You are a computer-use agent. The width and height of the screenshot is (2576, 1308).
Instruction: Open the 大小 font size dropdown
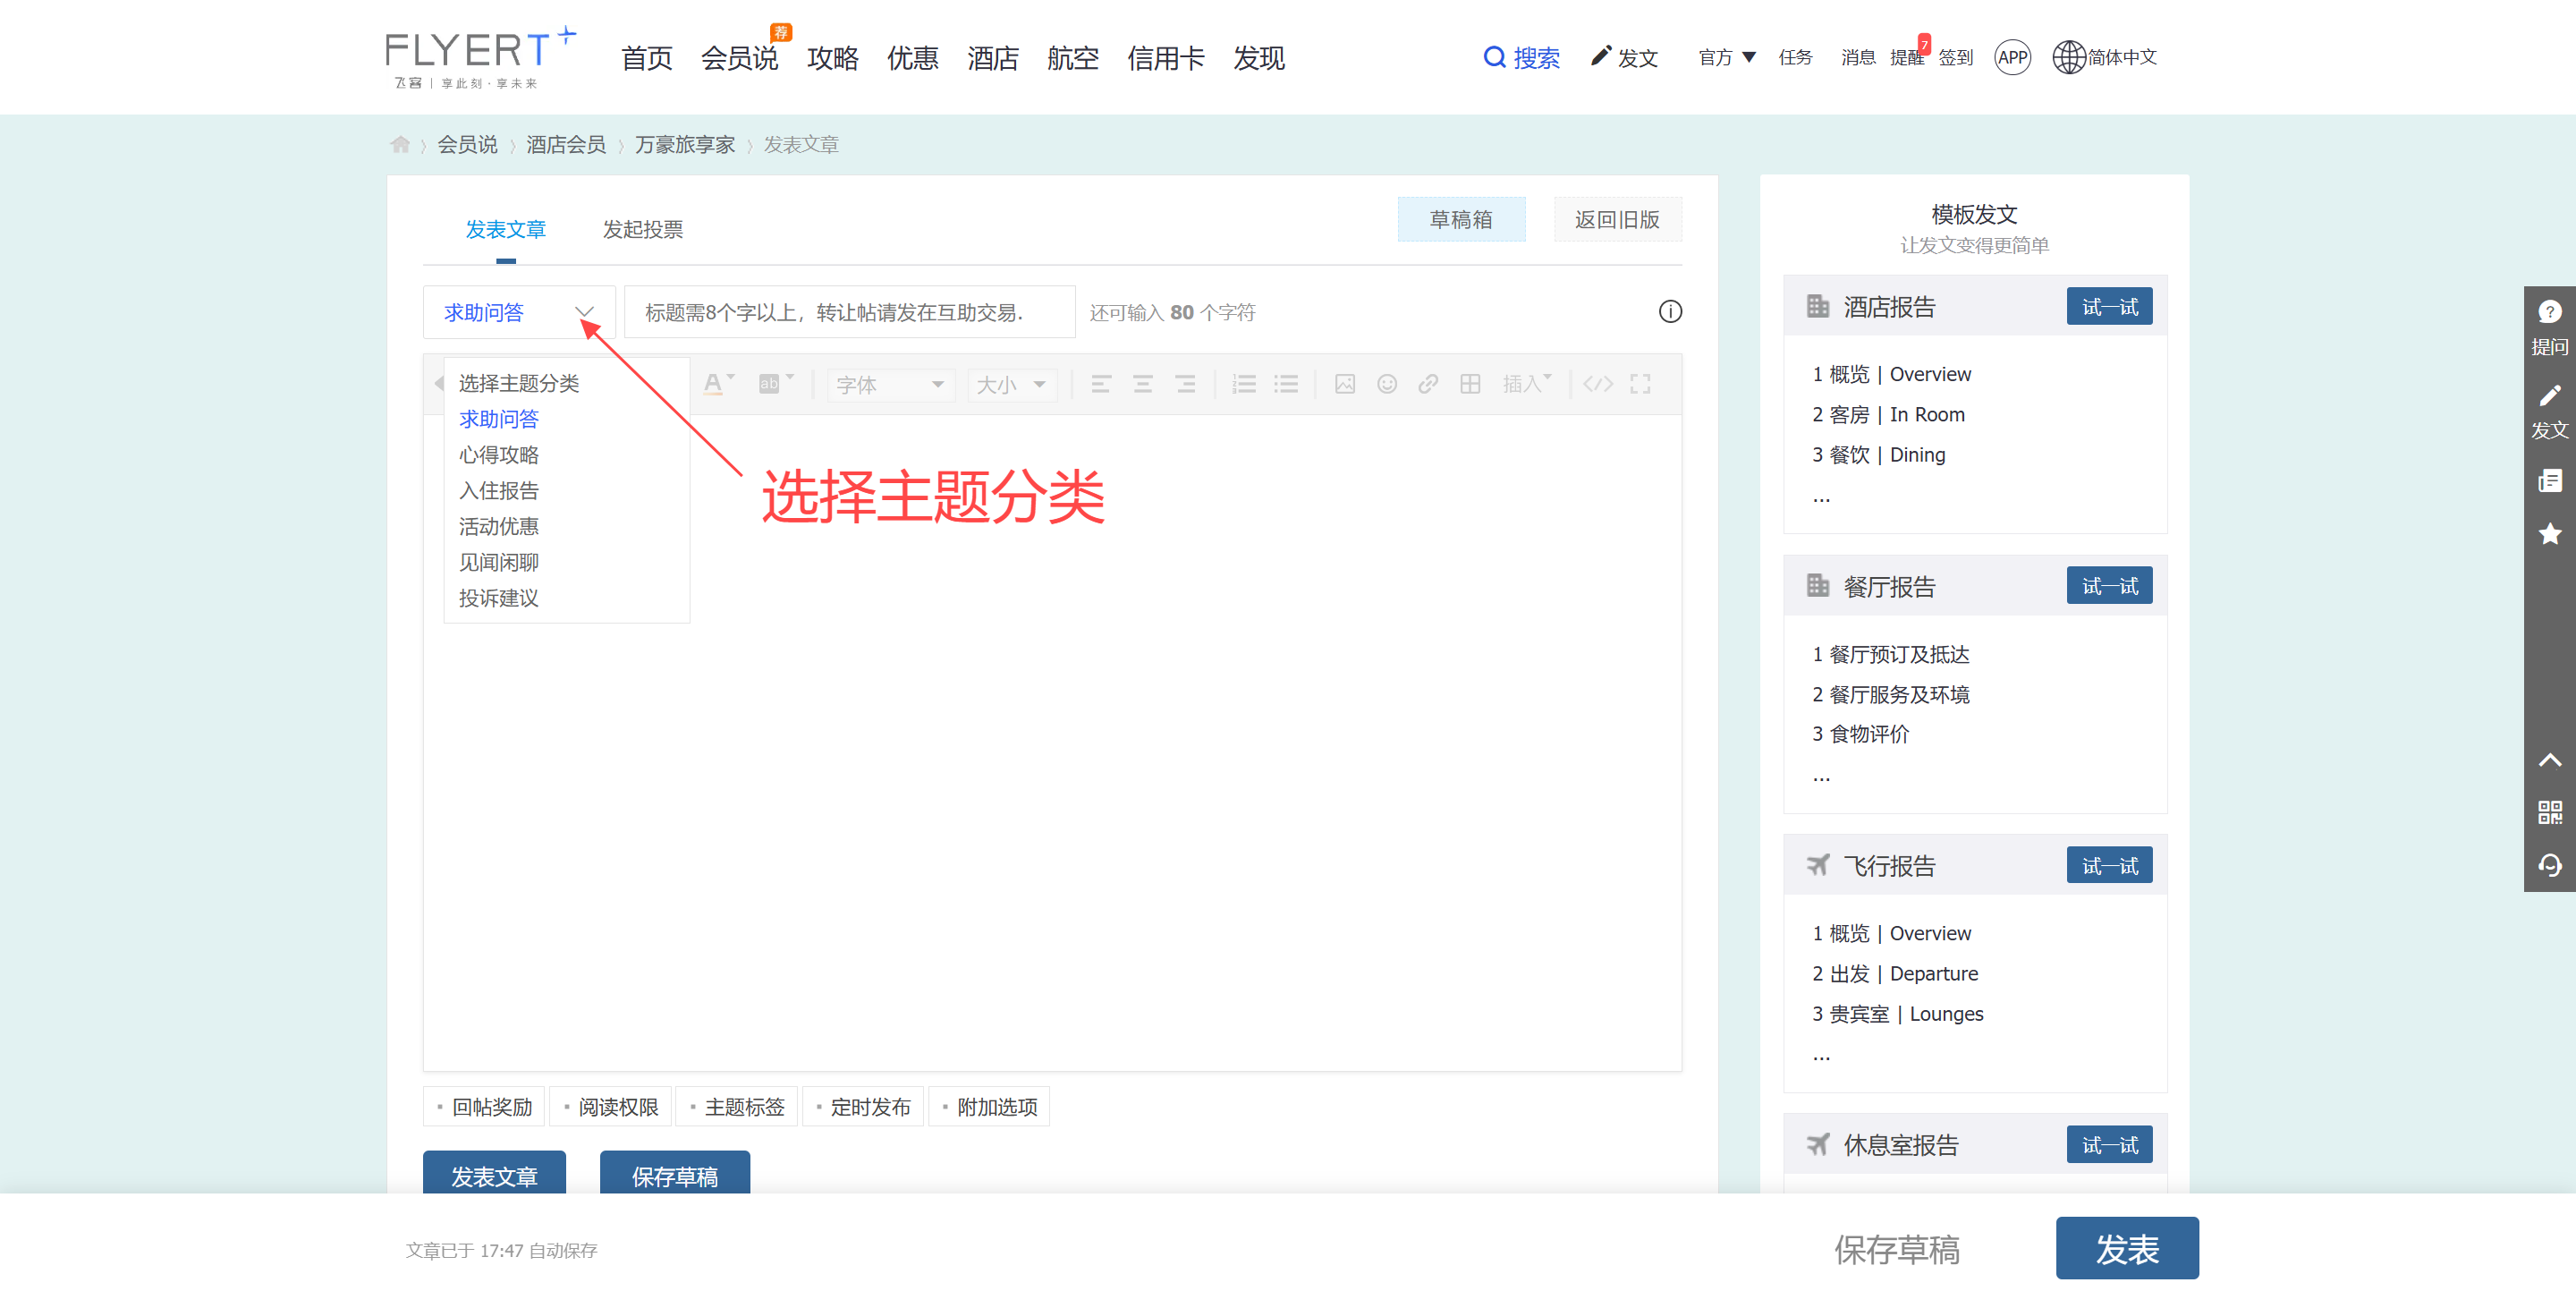point(1012,385)
